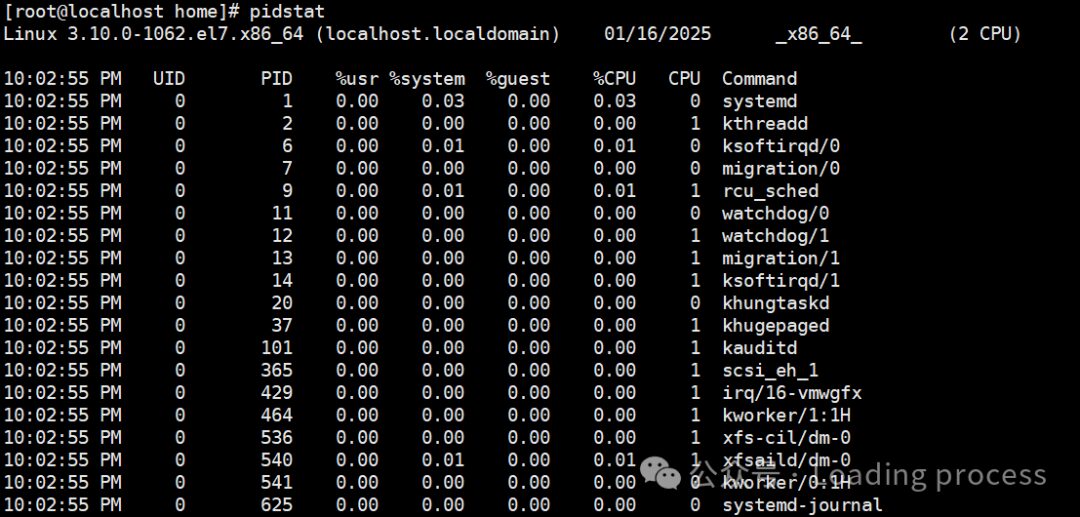This screenshot has width=1080, height=517.
Task: Select the ksoftirqd/1 command name
Action: (781, 280)
